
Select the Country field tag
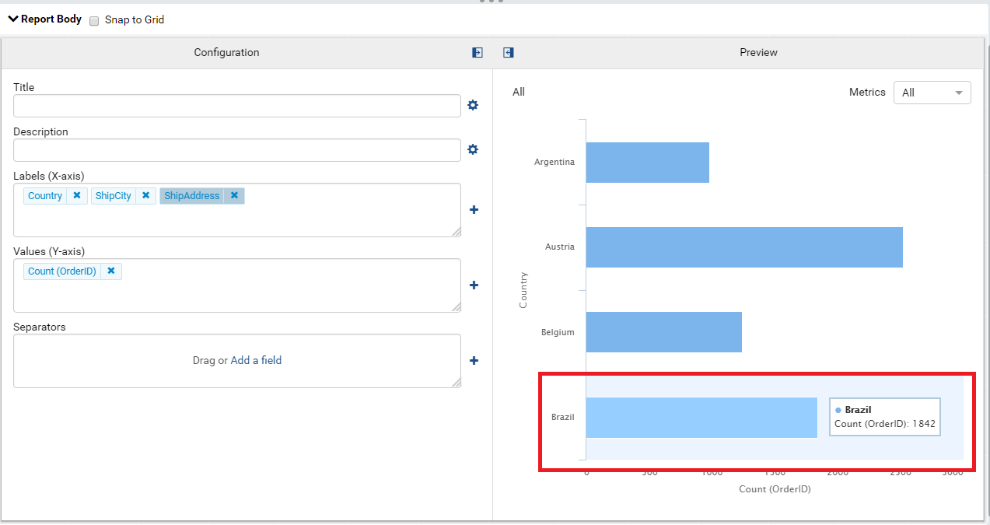(x=45, y=196)
